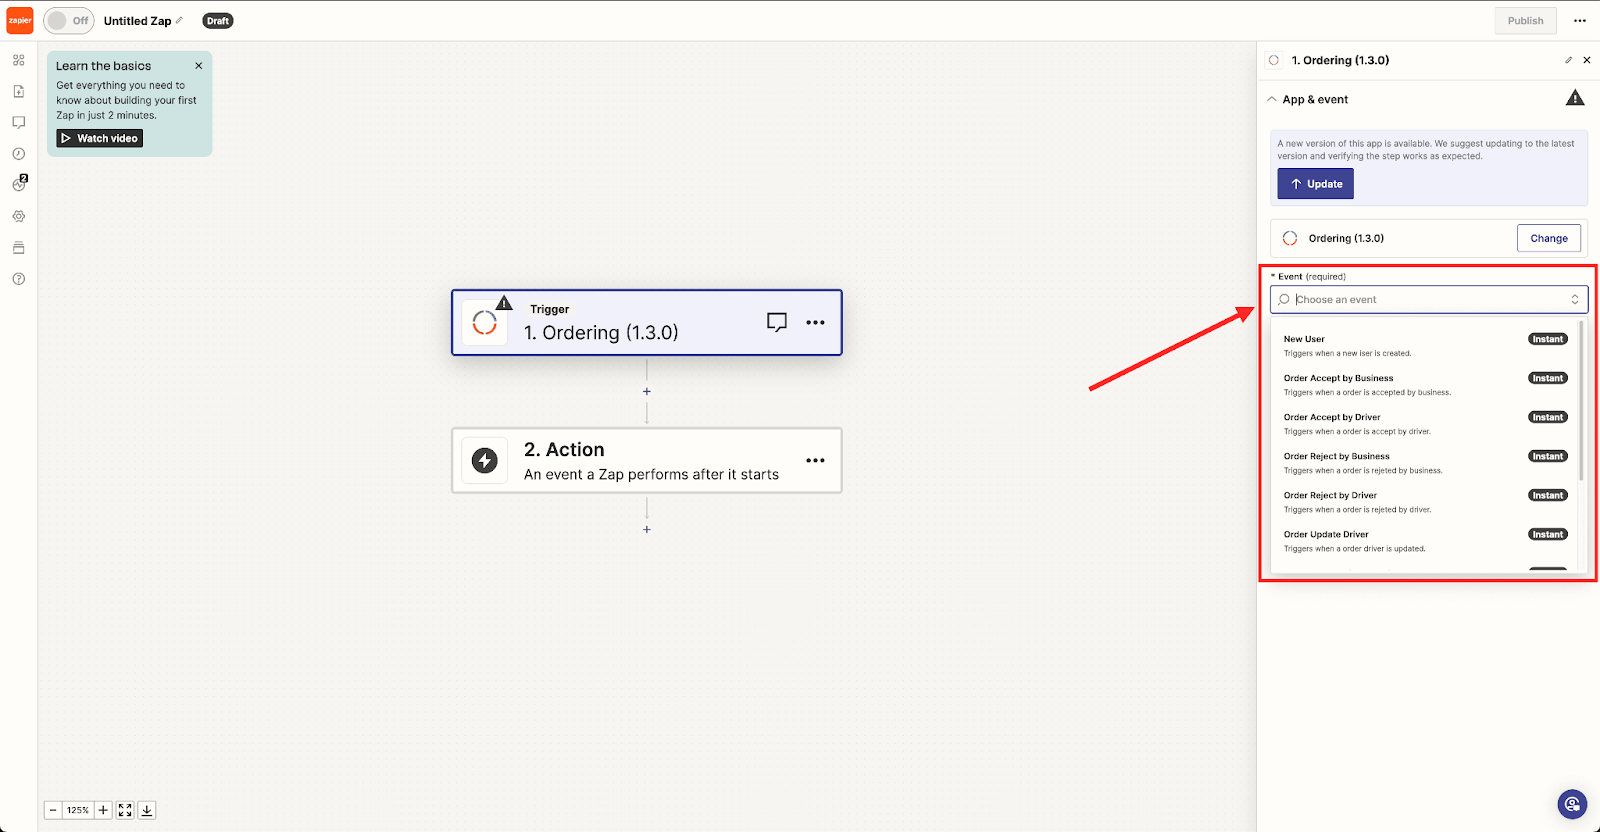Click the Draft status badge
This screenshot has width=1600, height=832.
point(217,20)
